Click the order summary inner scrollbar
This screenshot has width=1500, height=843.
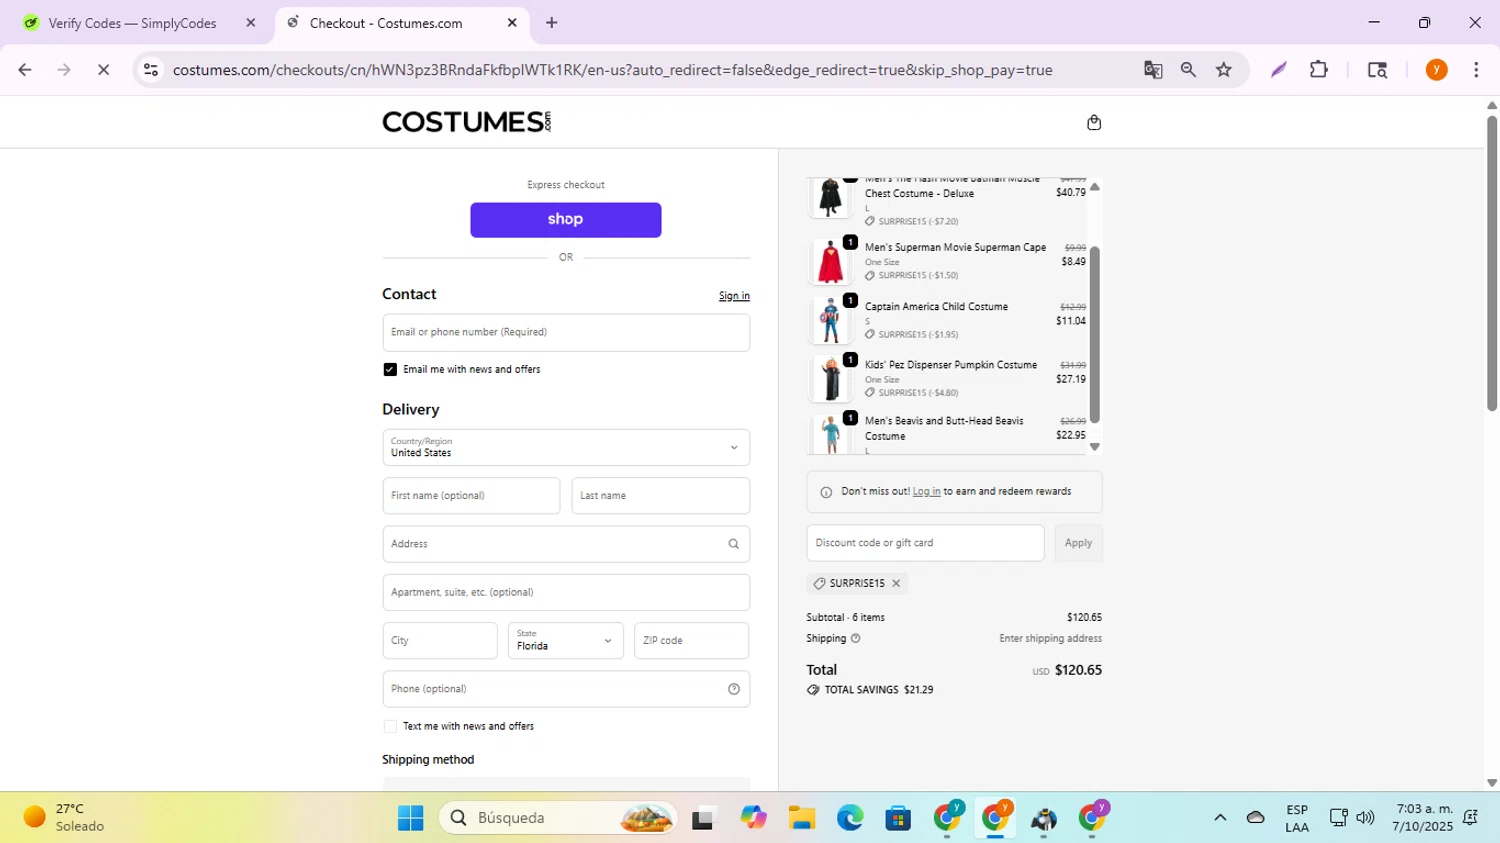[x=1094, y=335]
